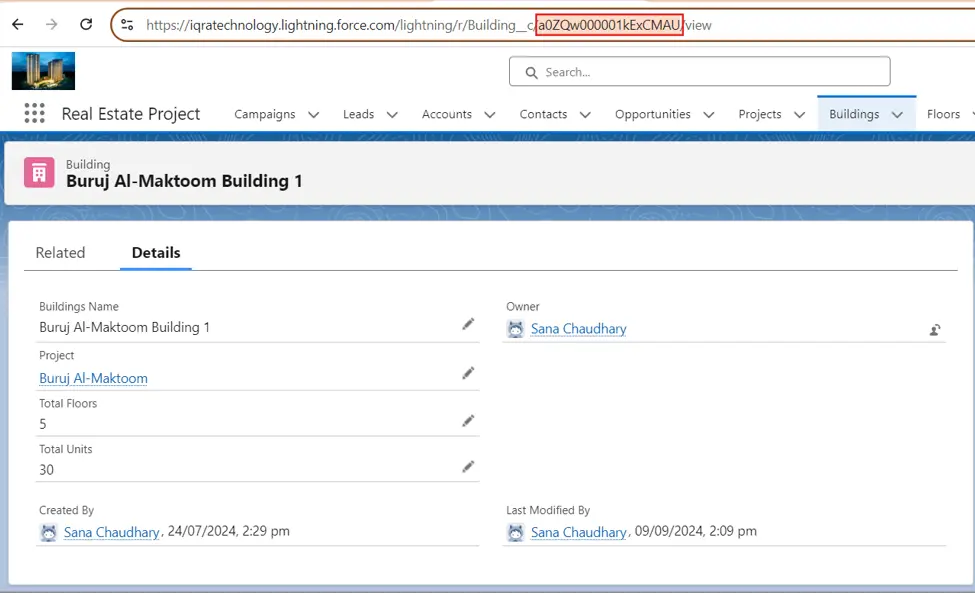Select the Details tab
Image resolution: width=975 pixels, height=593 pixels.
156,253
